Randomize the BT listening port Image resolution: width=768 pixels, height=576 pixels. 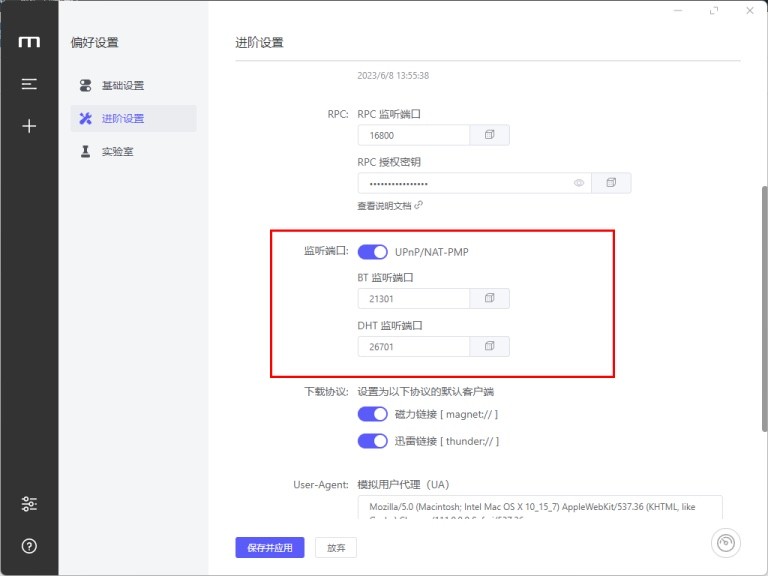coord(489,298)
